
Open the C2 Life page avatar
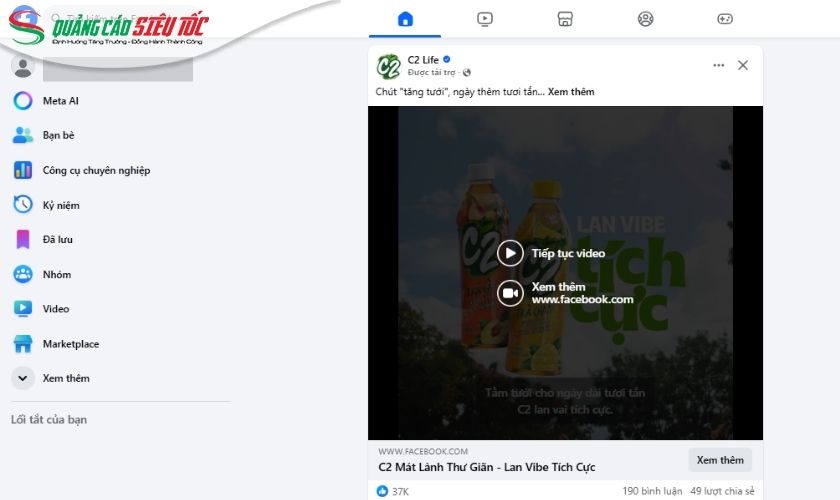(x=388, y=66)
